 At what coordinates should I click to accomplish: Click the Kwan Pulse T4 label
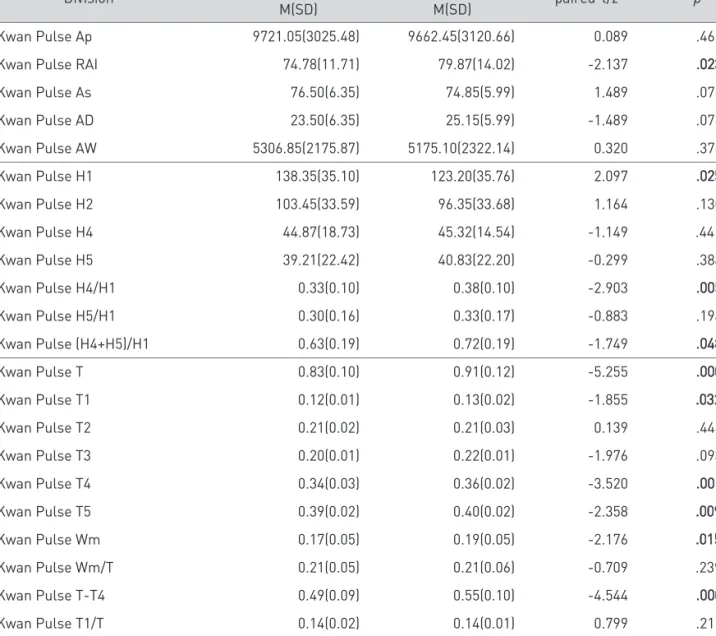[x=45, y=484]
